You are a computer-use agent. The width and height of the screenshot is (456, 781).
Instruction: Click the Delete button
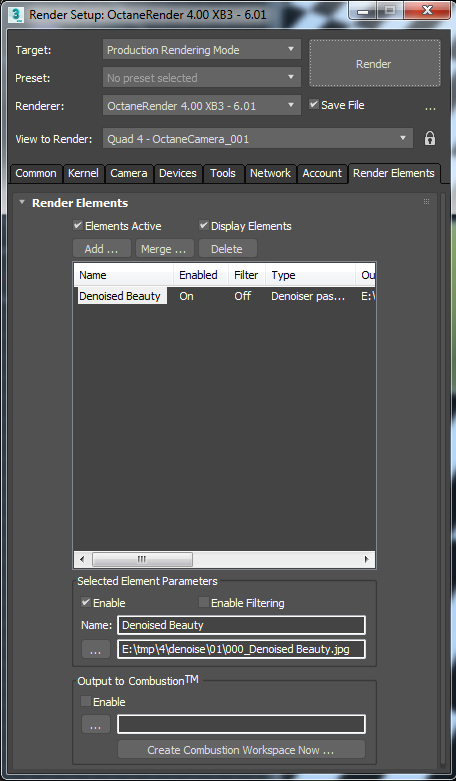tap(228, 249)
